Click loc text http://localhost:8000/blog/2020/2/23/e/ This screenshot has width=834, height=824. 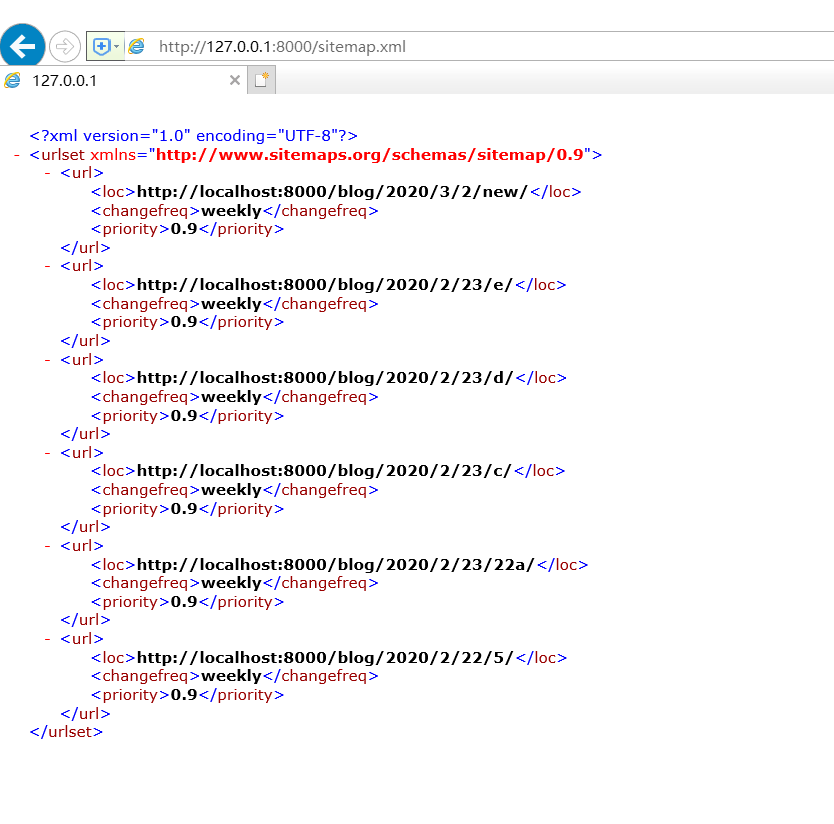325,285
